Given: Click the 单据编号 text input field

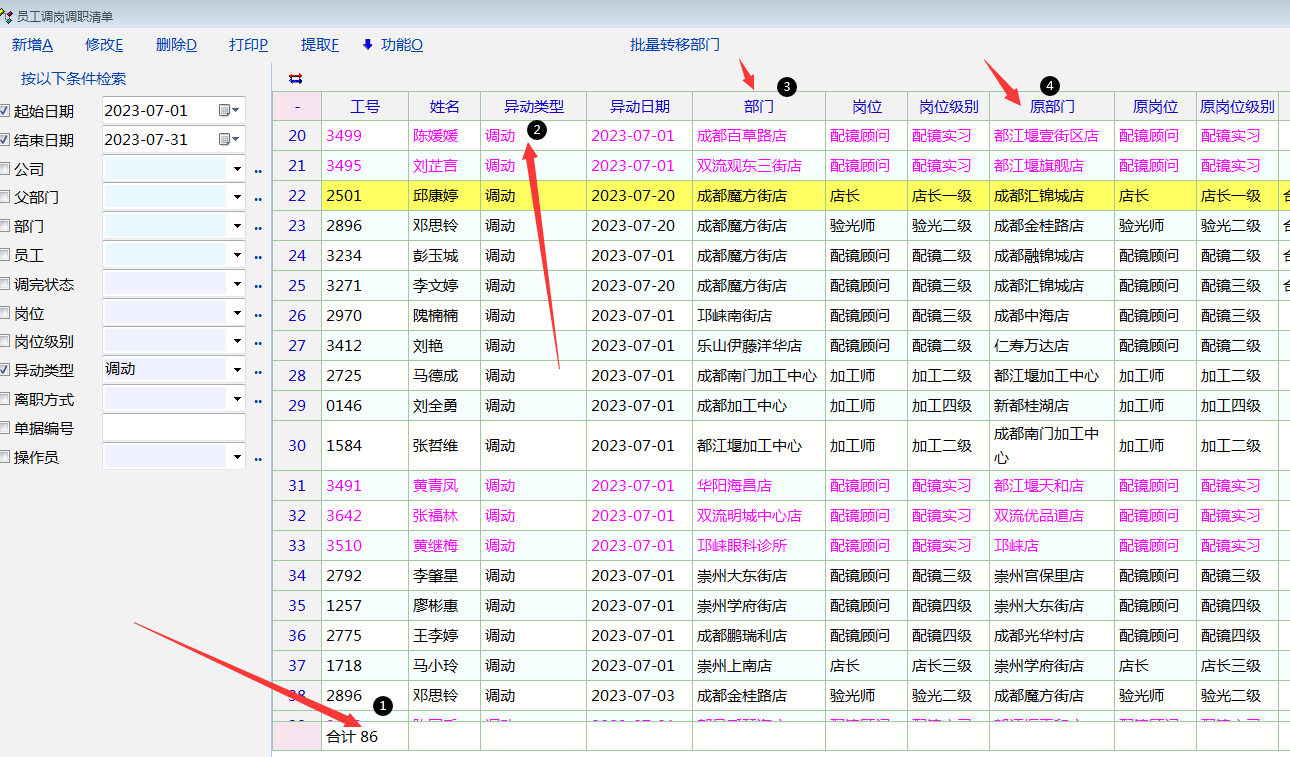Looking at the screenshot, I should coord(173,428).
